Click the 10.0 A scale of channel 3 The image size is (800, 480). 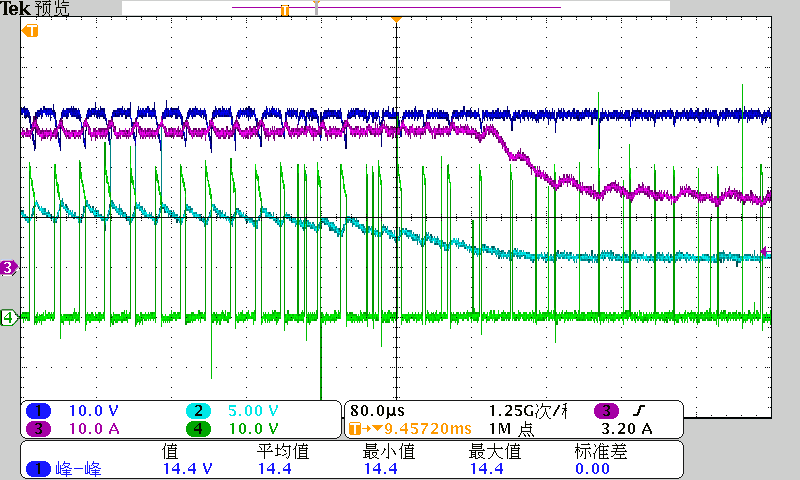tap(94, 428)
